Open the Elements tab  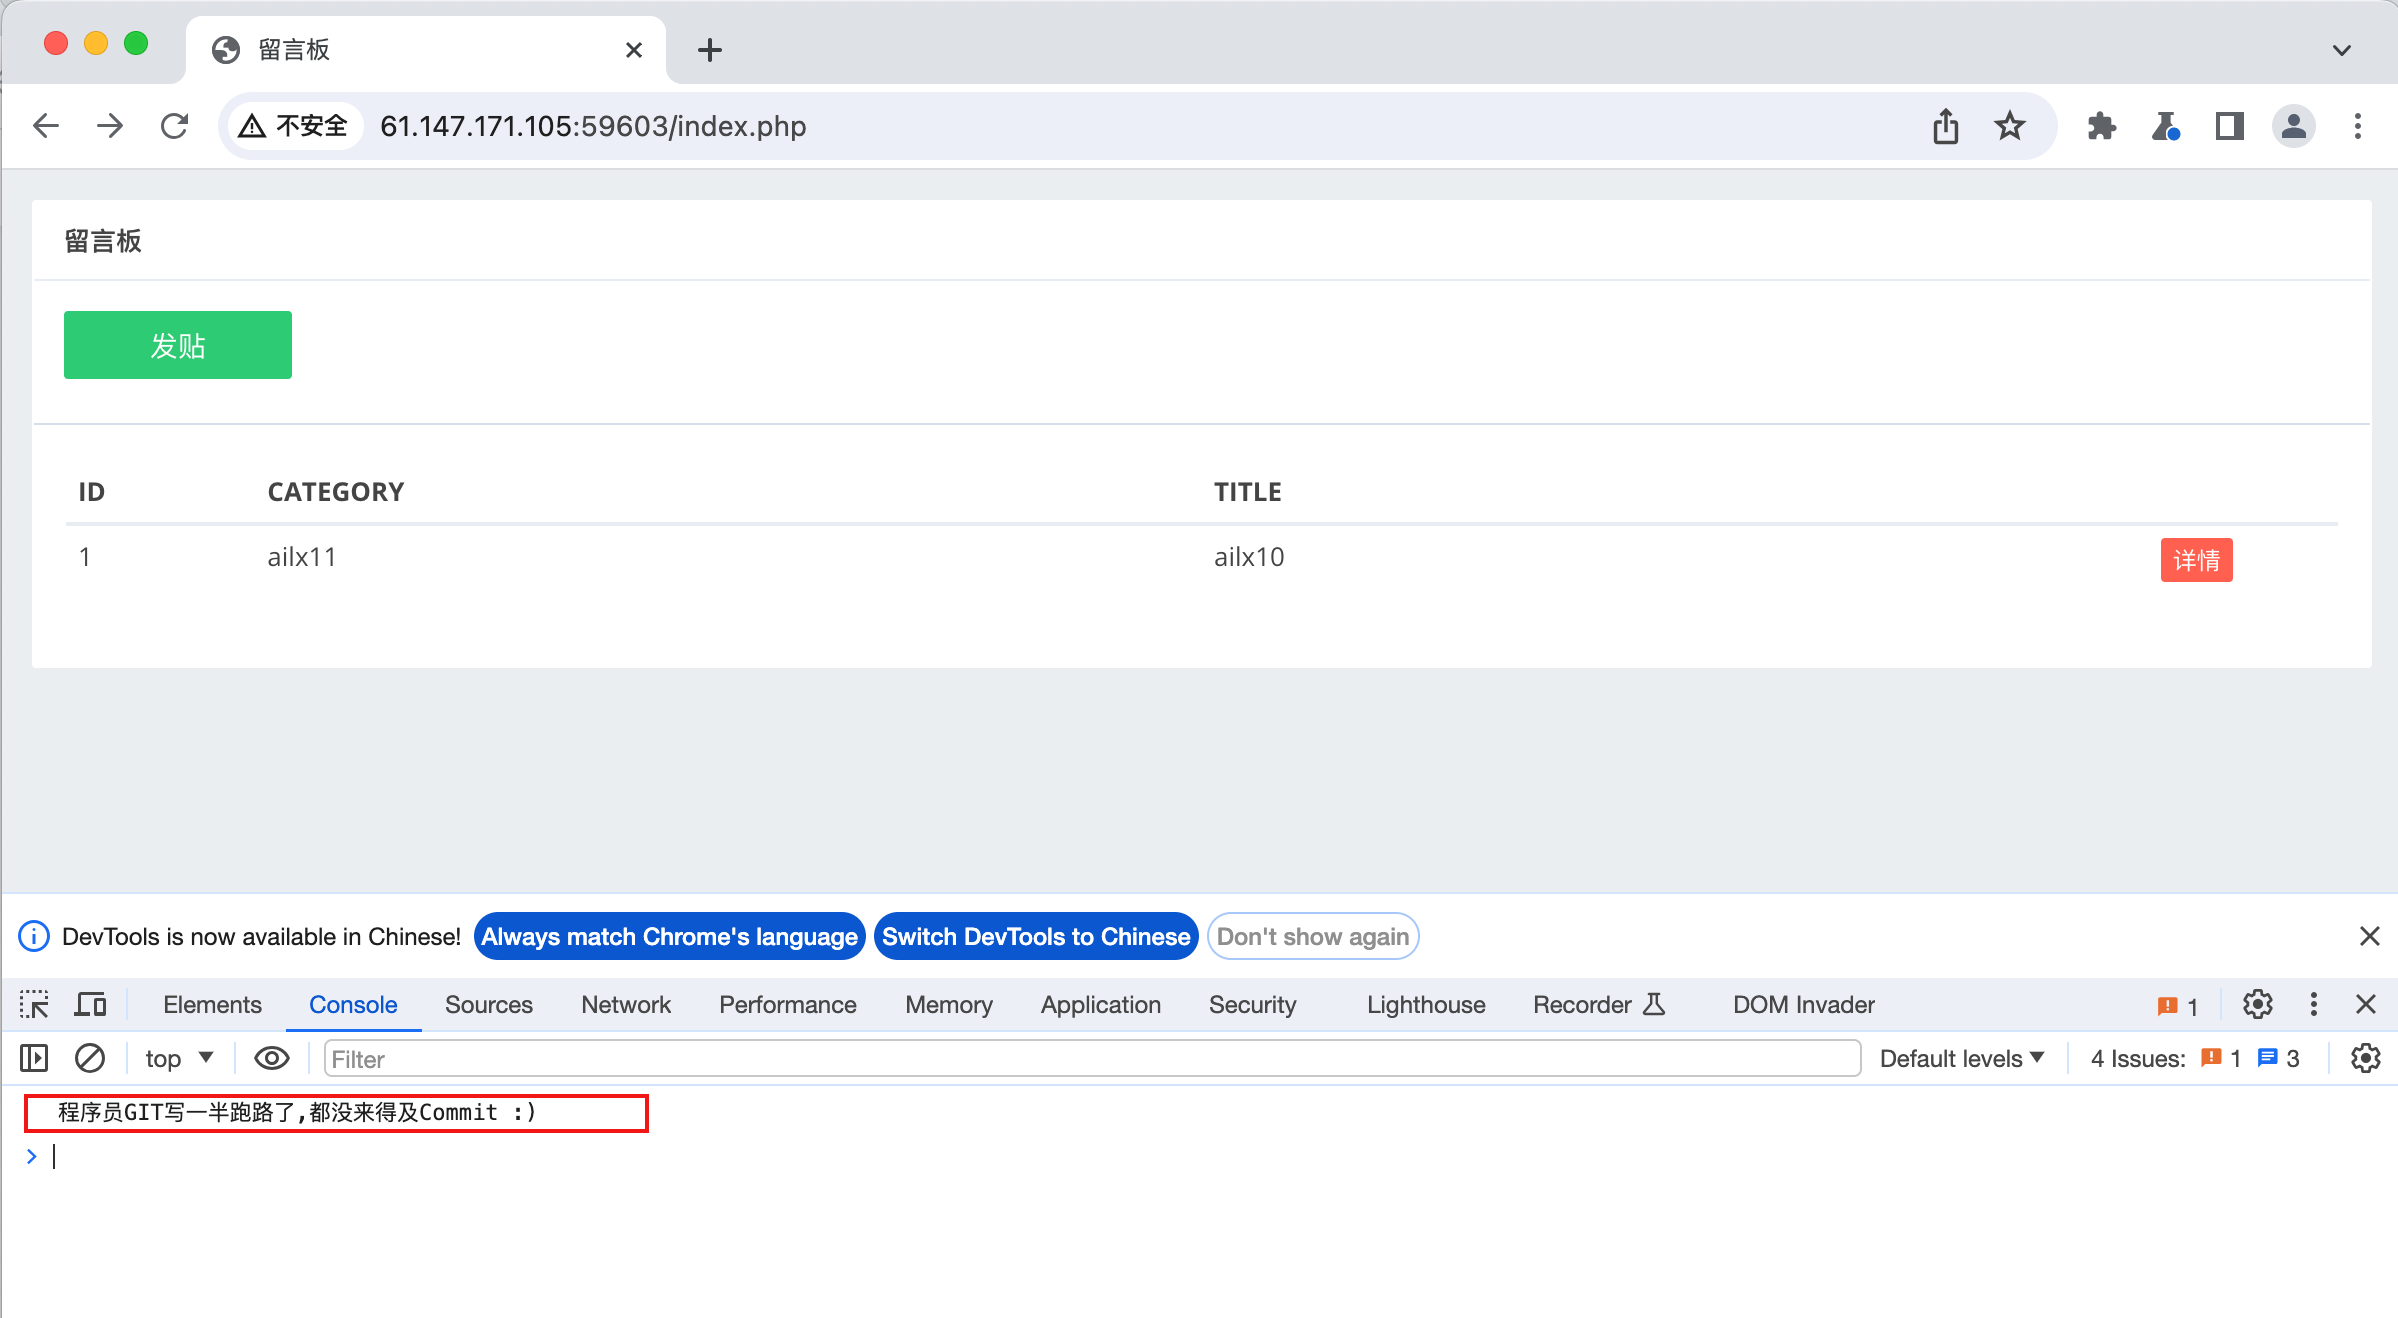pos(212,1004)
